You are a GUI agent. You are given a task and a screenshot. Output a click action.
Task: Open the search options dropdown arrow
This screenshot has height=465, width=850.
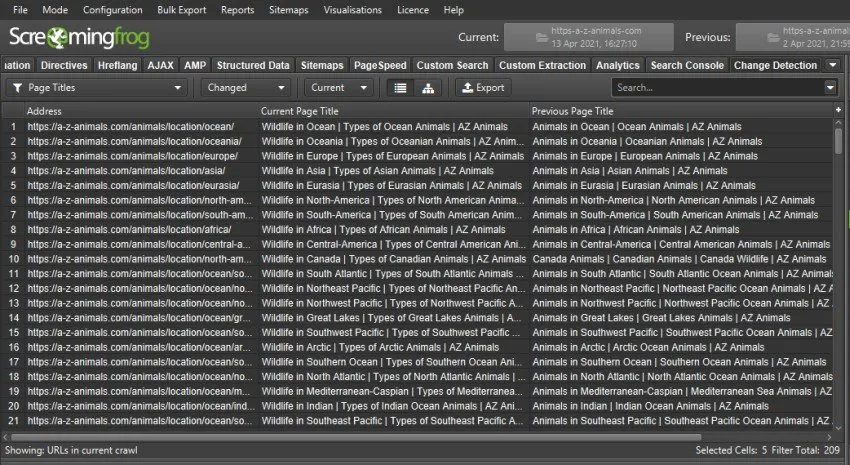tap(830, 88)
